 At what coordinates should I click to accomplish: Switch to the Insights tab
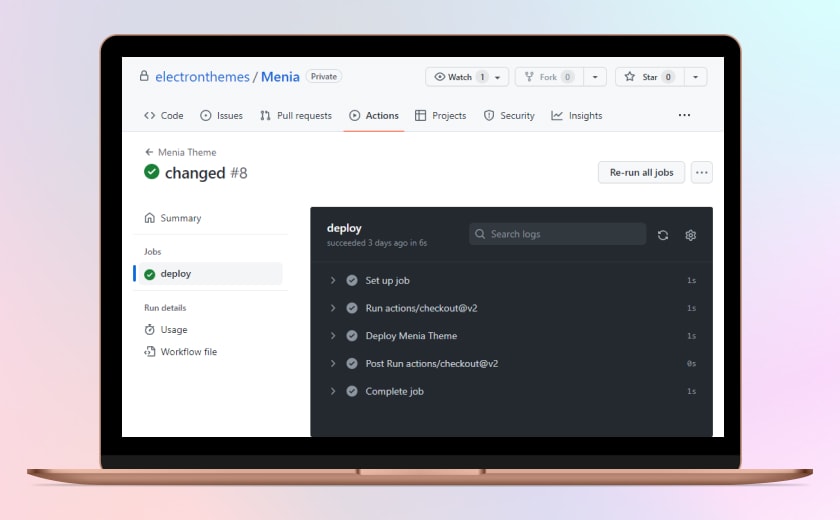click(576, 116)
